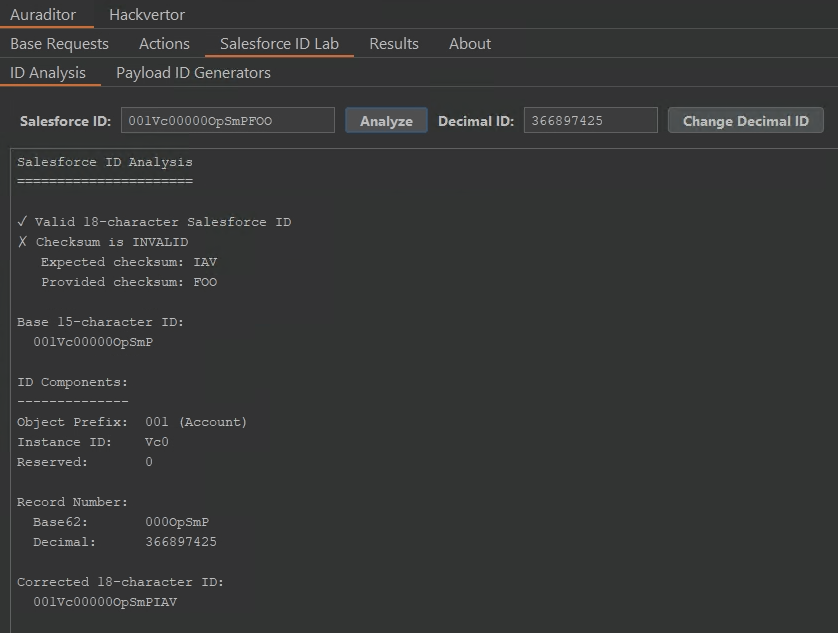The width and height of the screenshot is (838, 633).
Task: Open the About tab
Action: coord(469,43)
